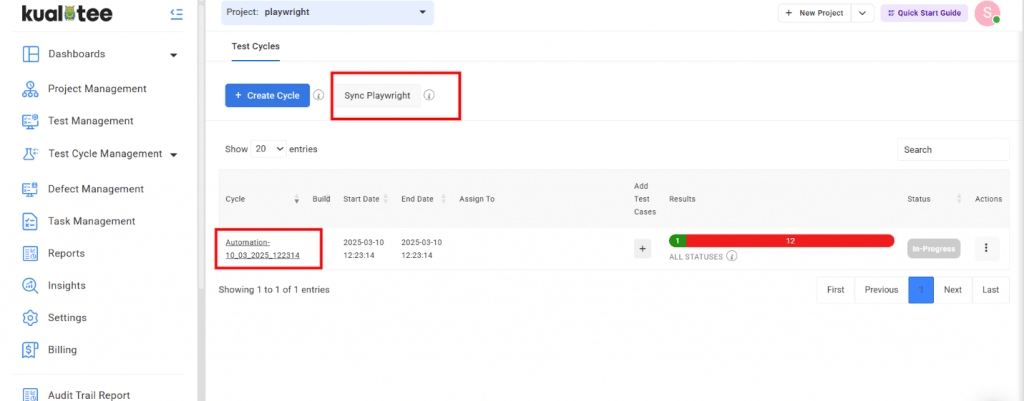Click the Test Cycle Management flask icon

31,154
